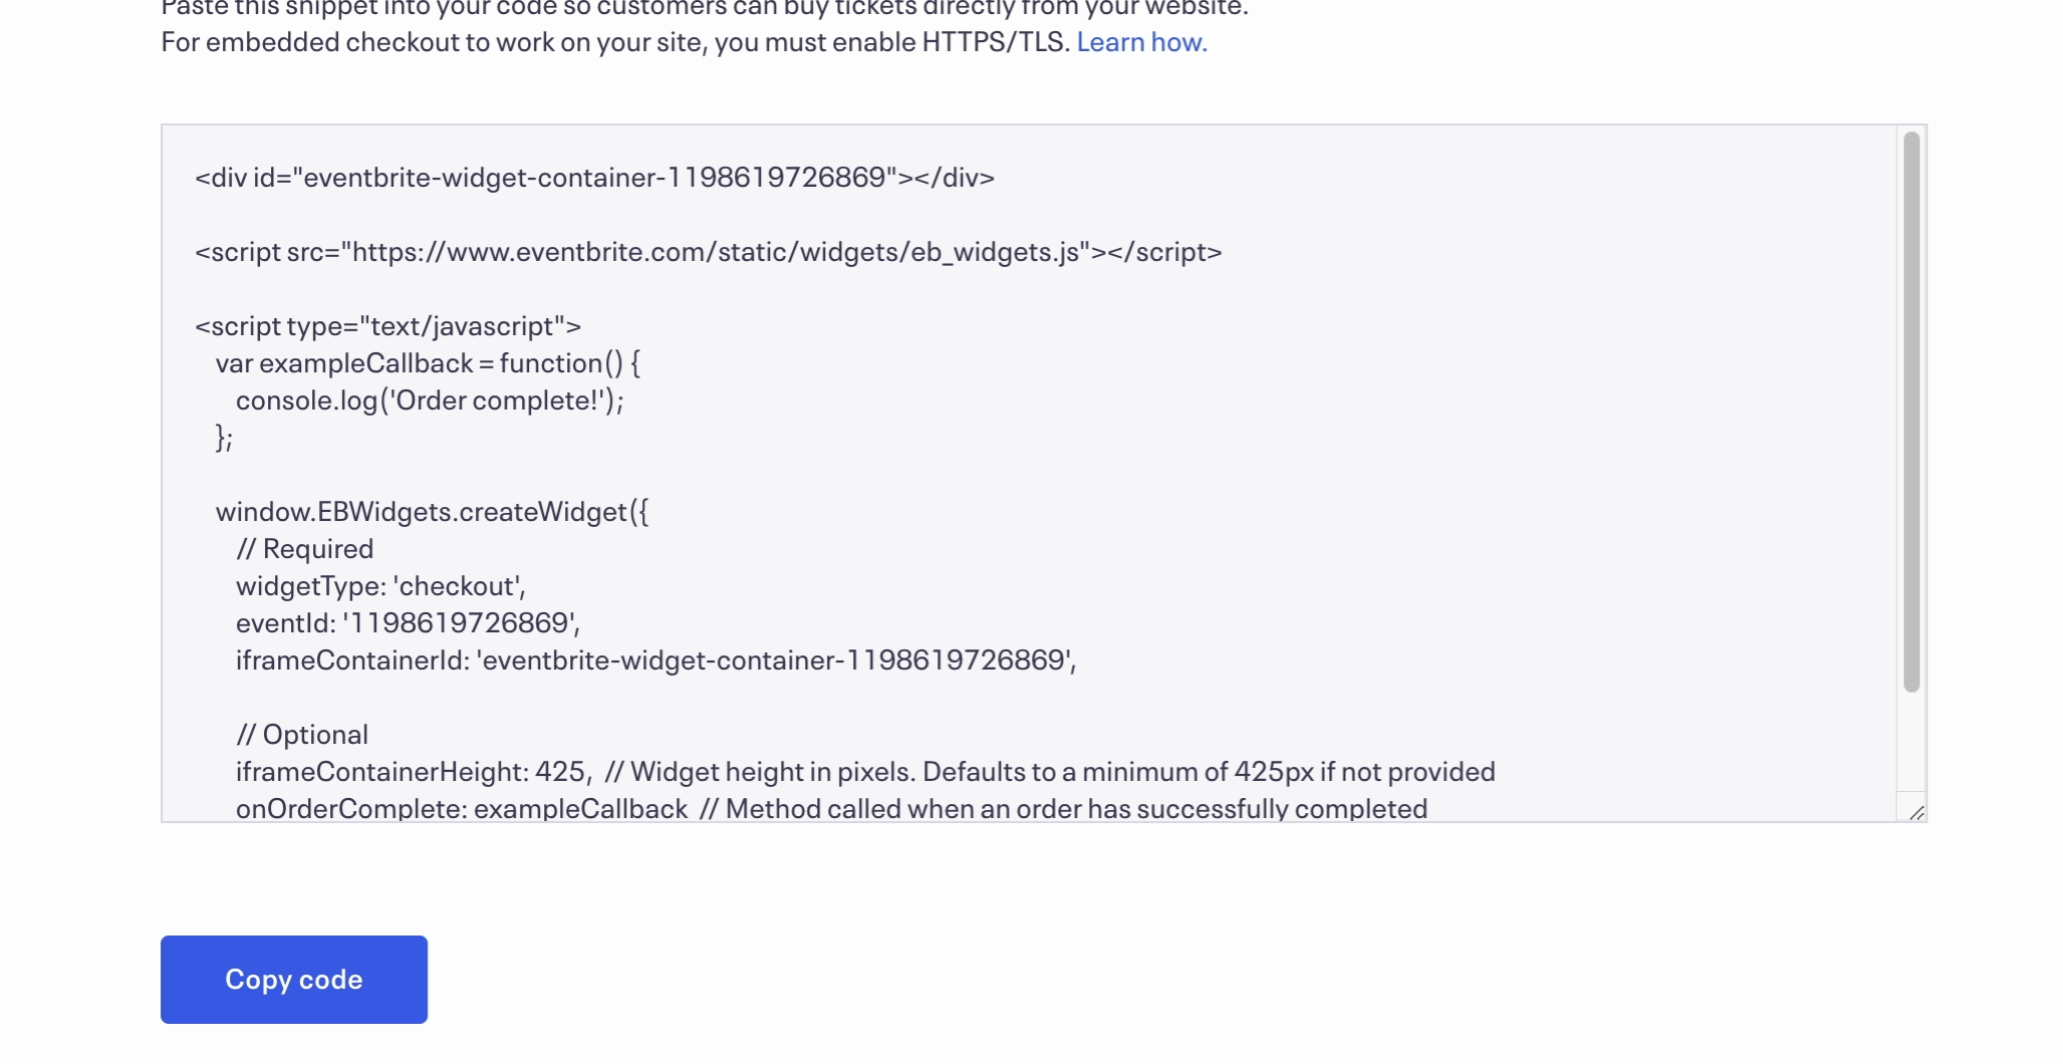Viewport: 2063px width, 1064px height.
Task: Click the widgetType: 'checkout' line
Action: 381,586
